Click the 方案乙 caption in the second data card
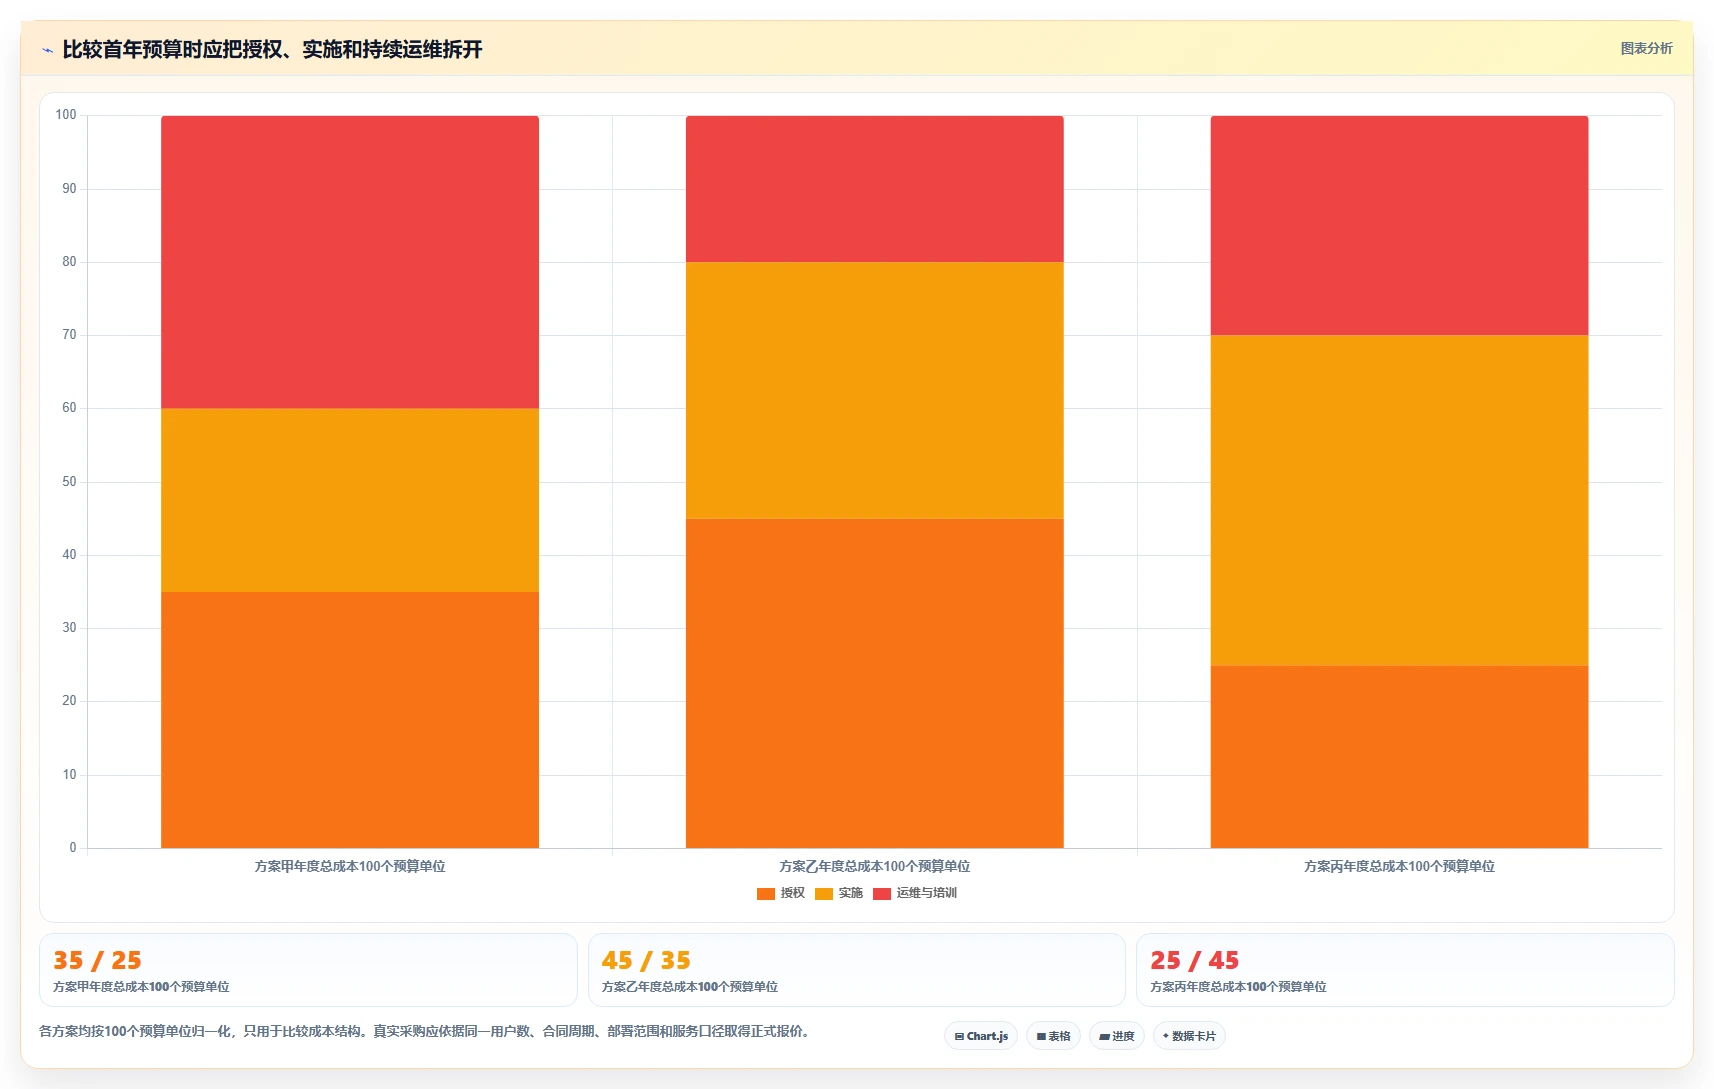This screenshot has width=1714, height=1089. point(690,987)
